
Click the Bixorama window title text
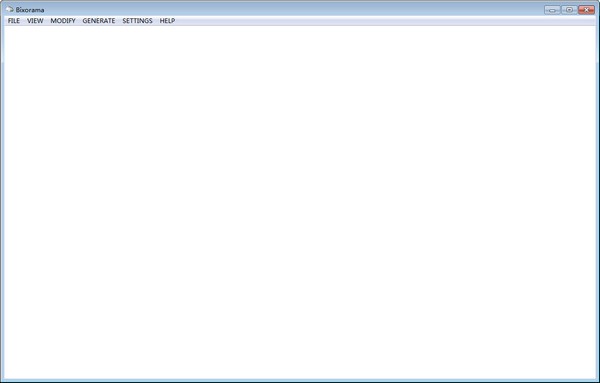(30, 10)
